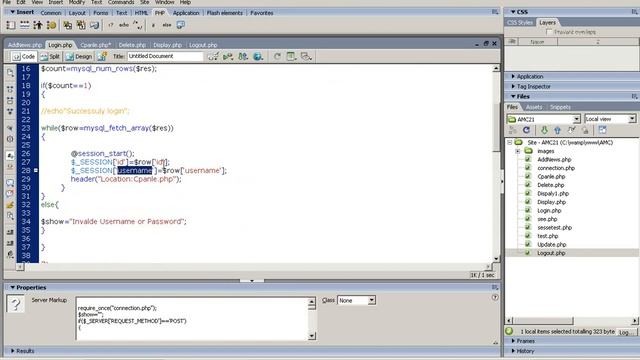Insert PHP URL variables icon

click(24, 25)
